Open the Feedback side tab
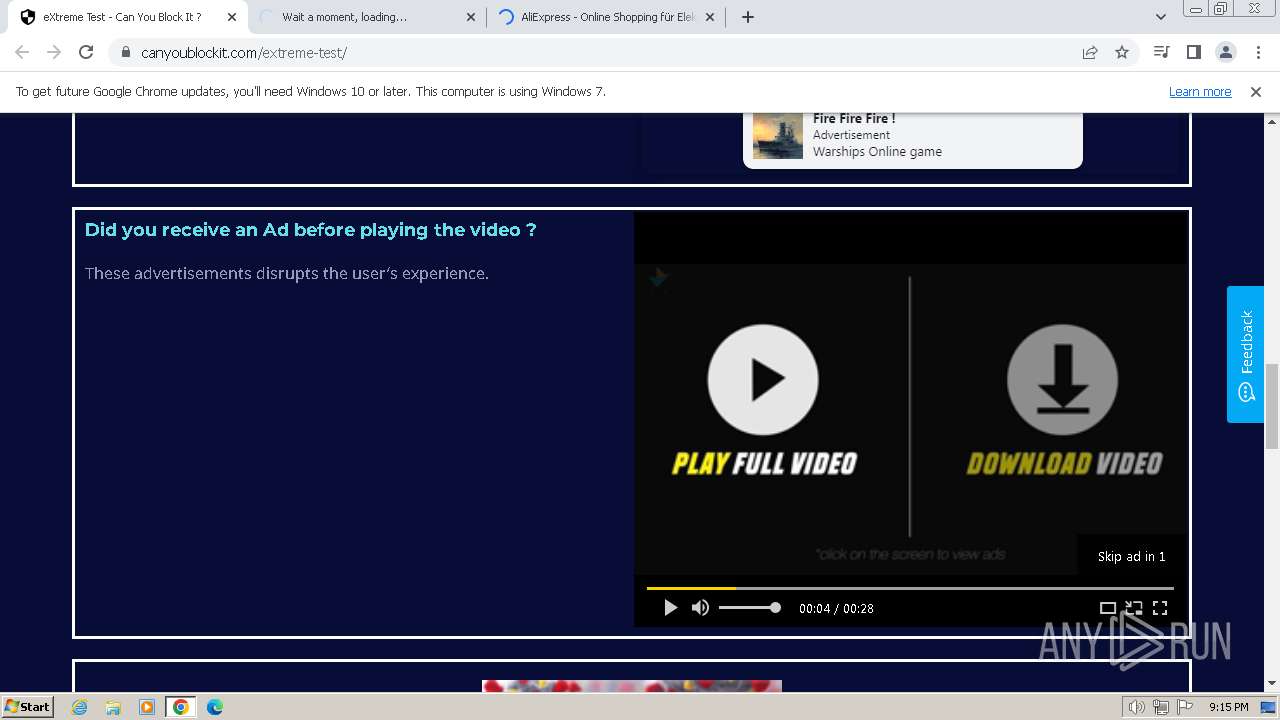 (x=1246, y=354)
